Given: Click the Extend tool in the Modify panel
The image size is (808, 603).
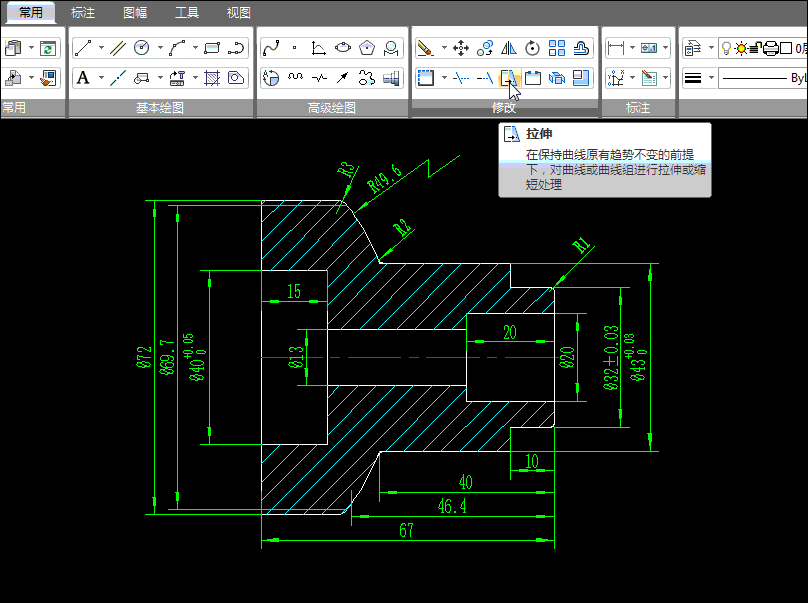Looking at the screenshot, I should click(x=484, y=78).
